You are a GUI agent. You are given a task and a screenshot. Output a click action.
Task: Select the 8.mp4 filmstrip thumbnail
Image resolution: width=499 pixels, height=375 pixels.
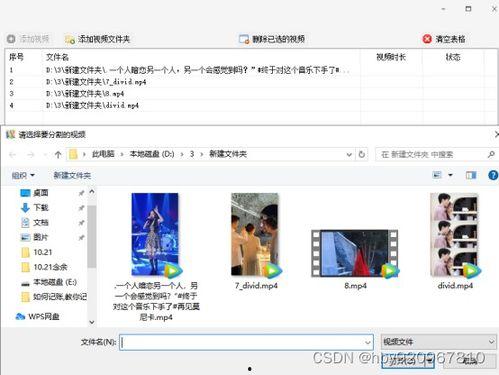pos(355,253)
